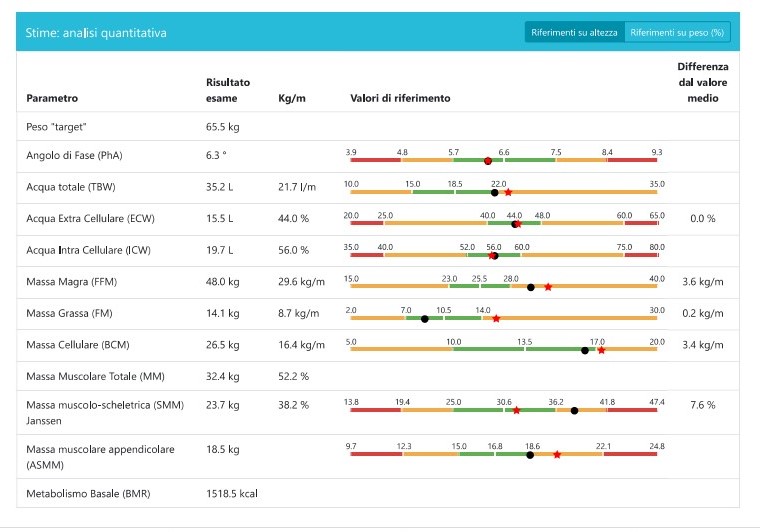The image size is (760, 532).
Task: Click the black dot in Massa Magra row
Action: [x=531, y=287]
